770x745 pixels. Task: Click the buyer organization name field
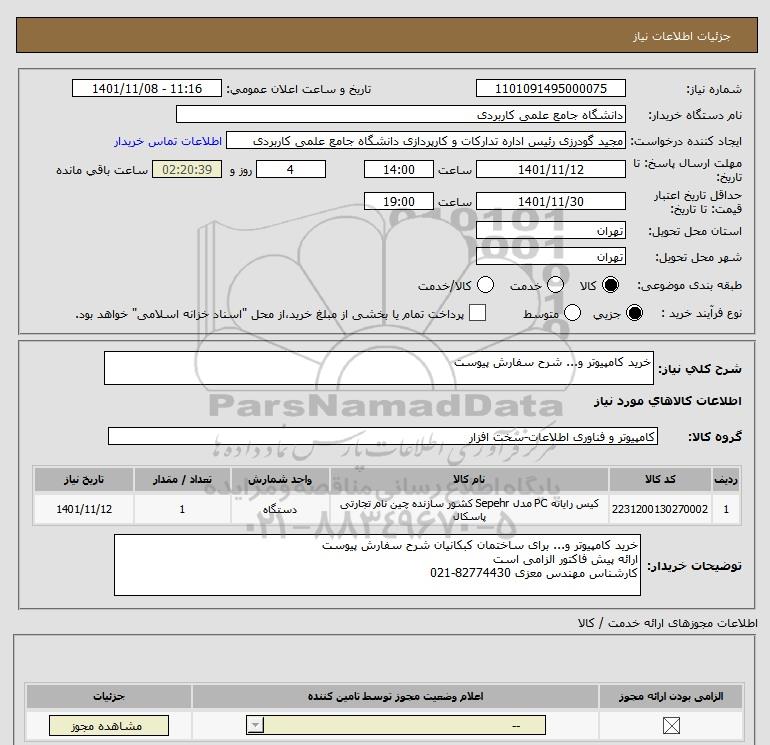(401, 114)
